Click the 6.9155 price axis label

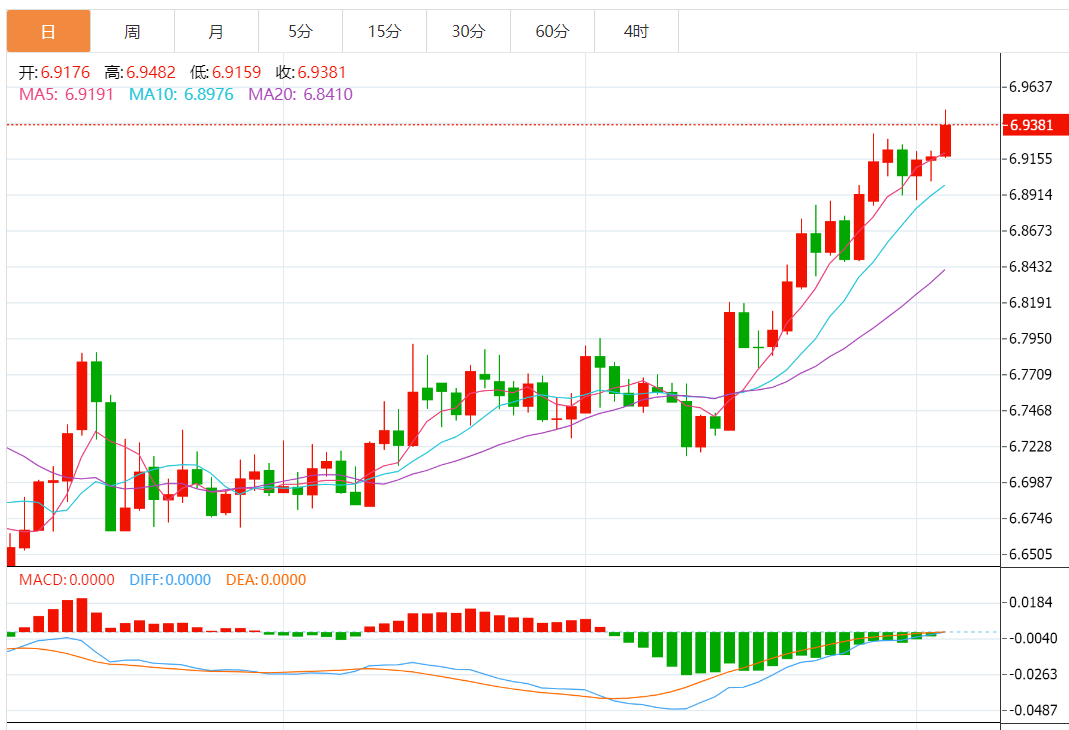[x=1031, y=159]
